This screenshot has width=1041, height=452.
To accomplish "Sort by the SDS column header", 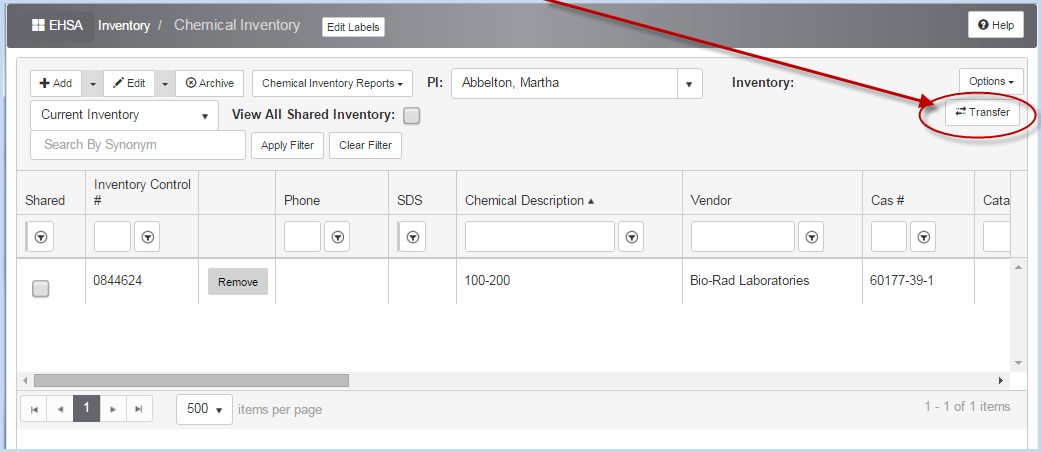I will 410,200.
